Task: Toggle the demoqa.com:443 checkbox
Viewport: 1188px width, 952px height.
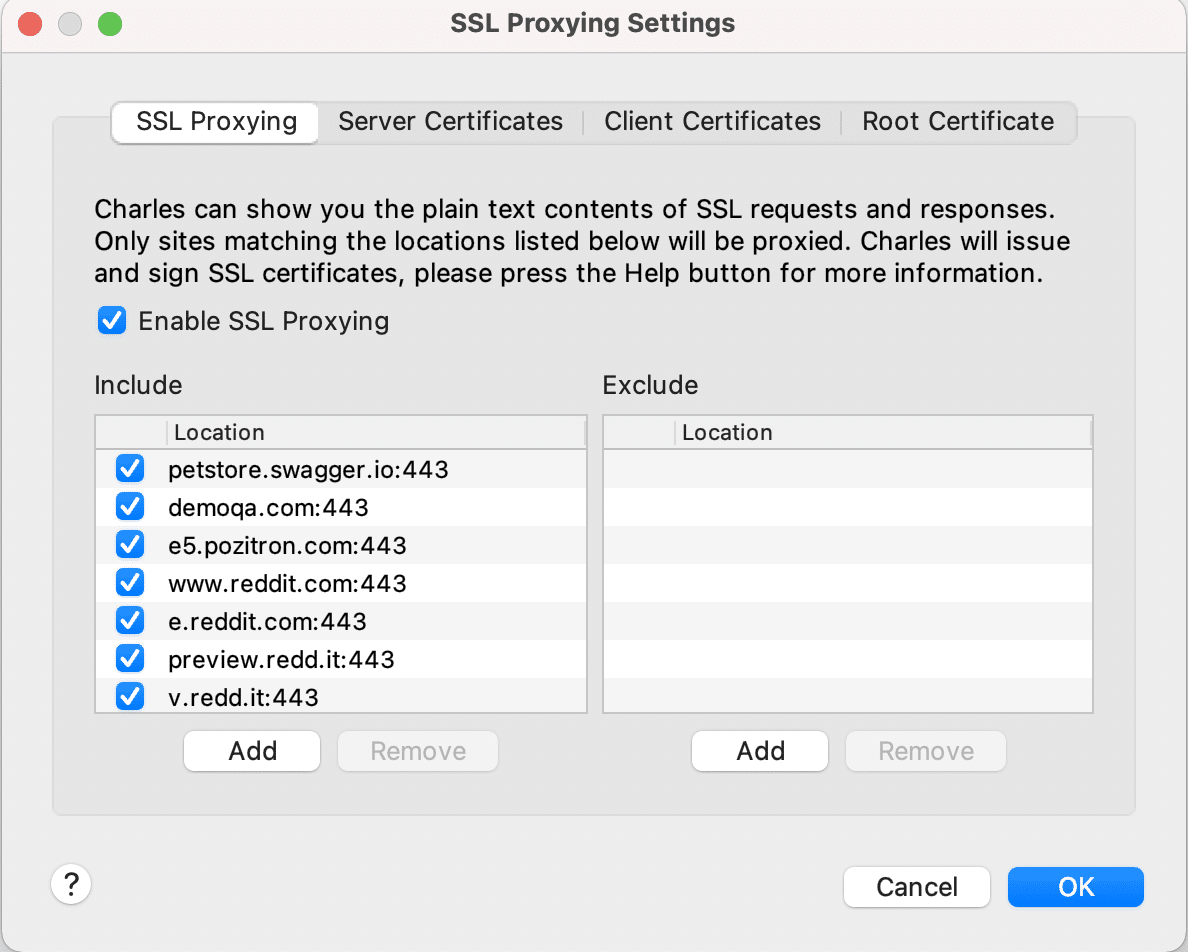Action: 129,506
